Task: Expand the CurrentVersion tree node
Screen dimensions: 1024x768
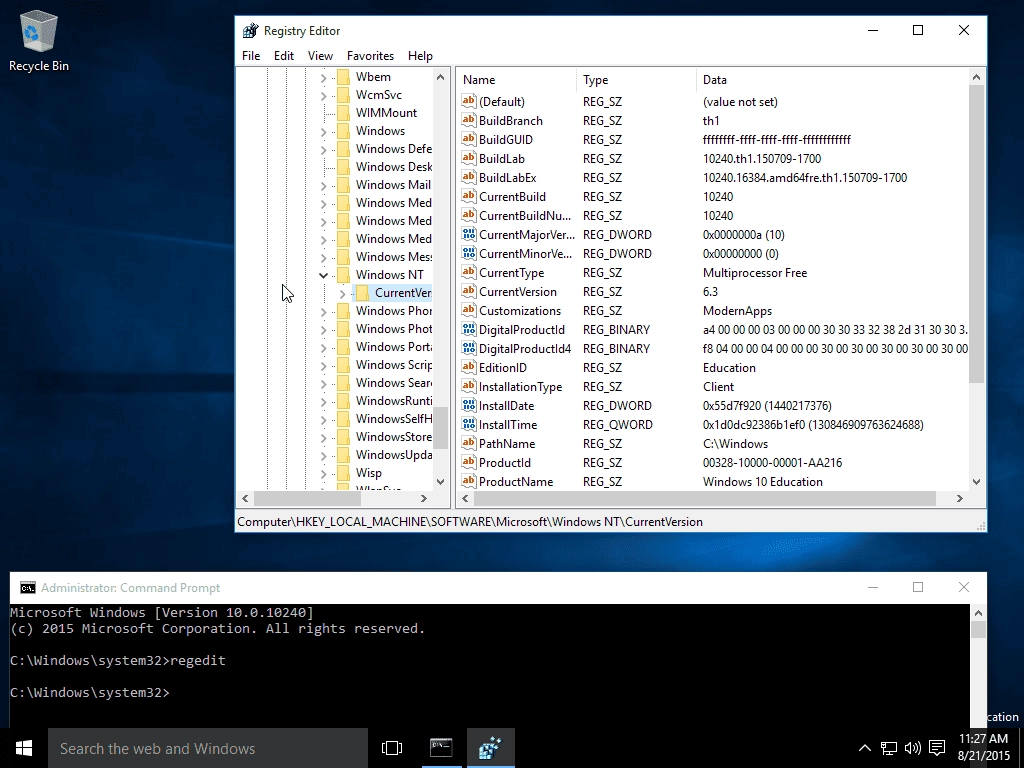Action: (342, 294)
